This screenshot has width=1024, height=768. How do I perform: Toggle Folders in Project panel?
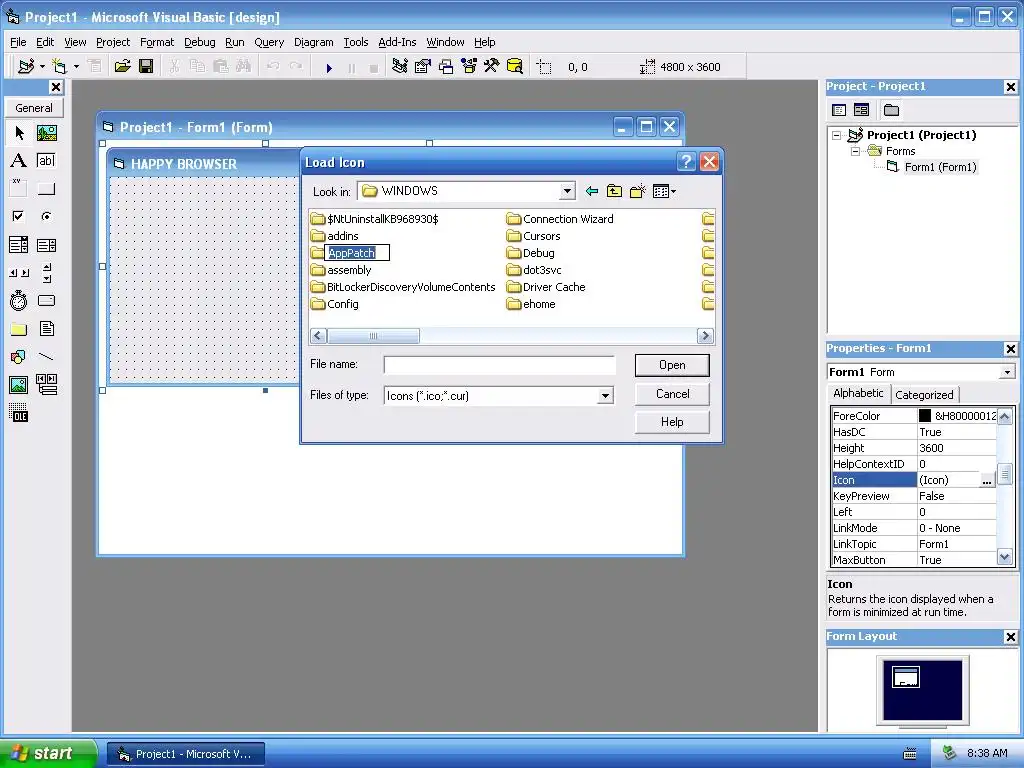coord(891,110)
